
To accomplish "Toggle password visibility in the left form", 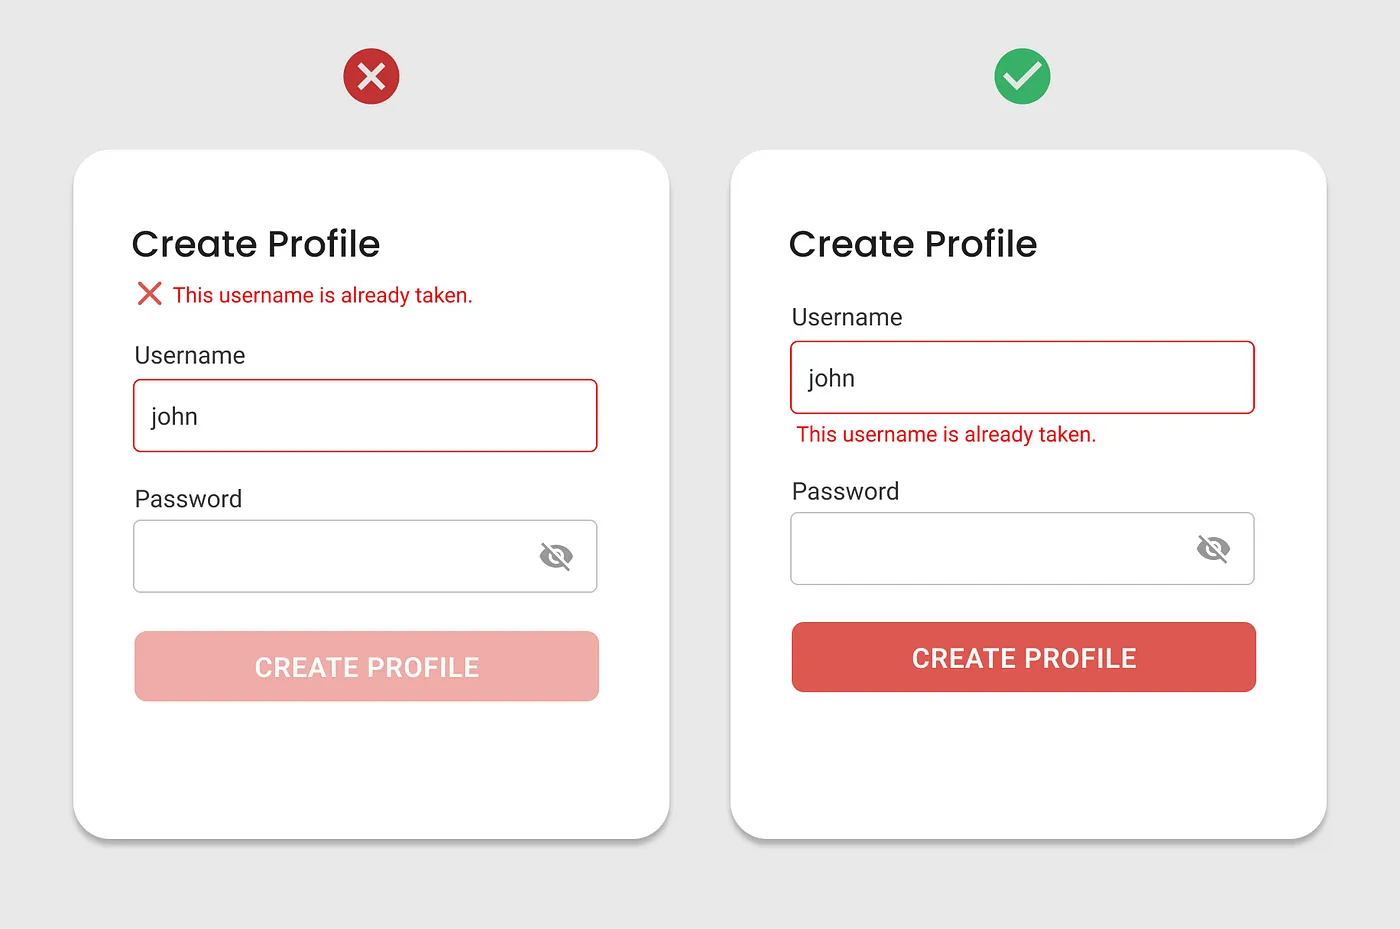I will click(x=556, y=556).
